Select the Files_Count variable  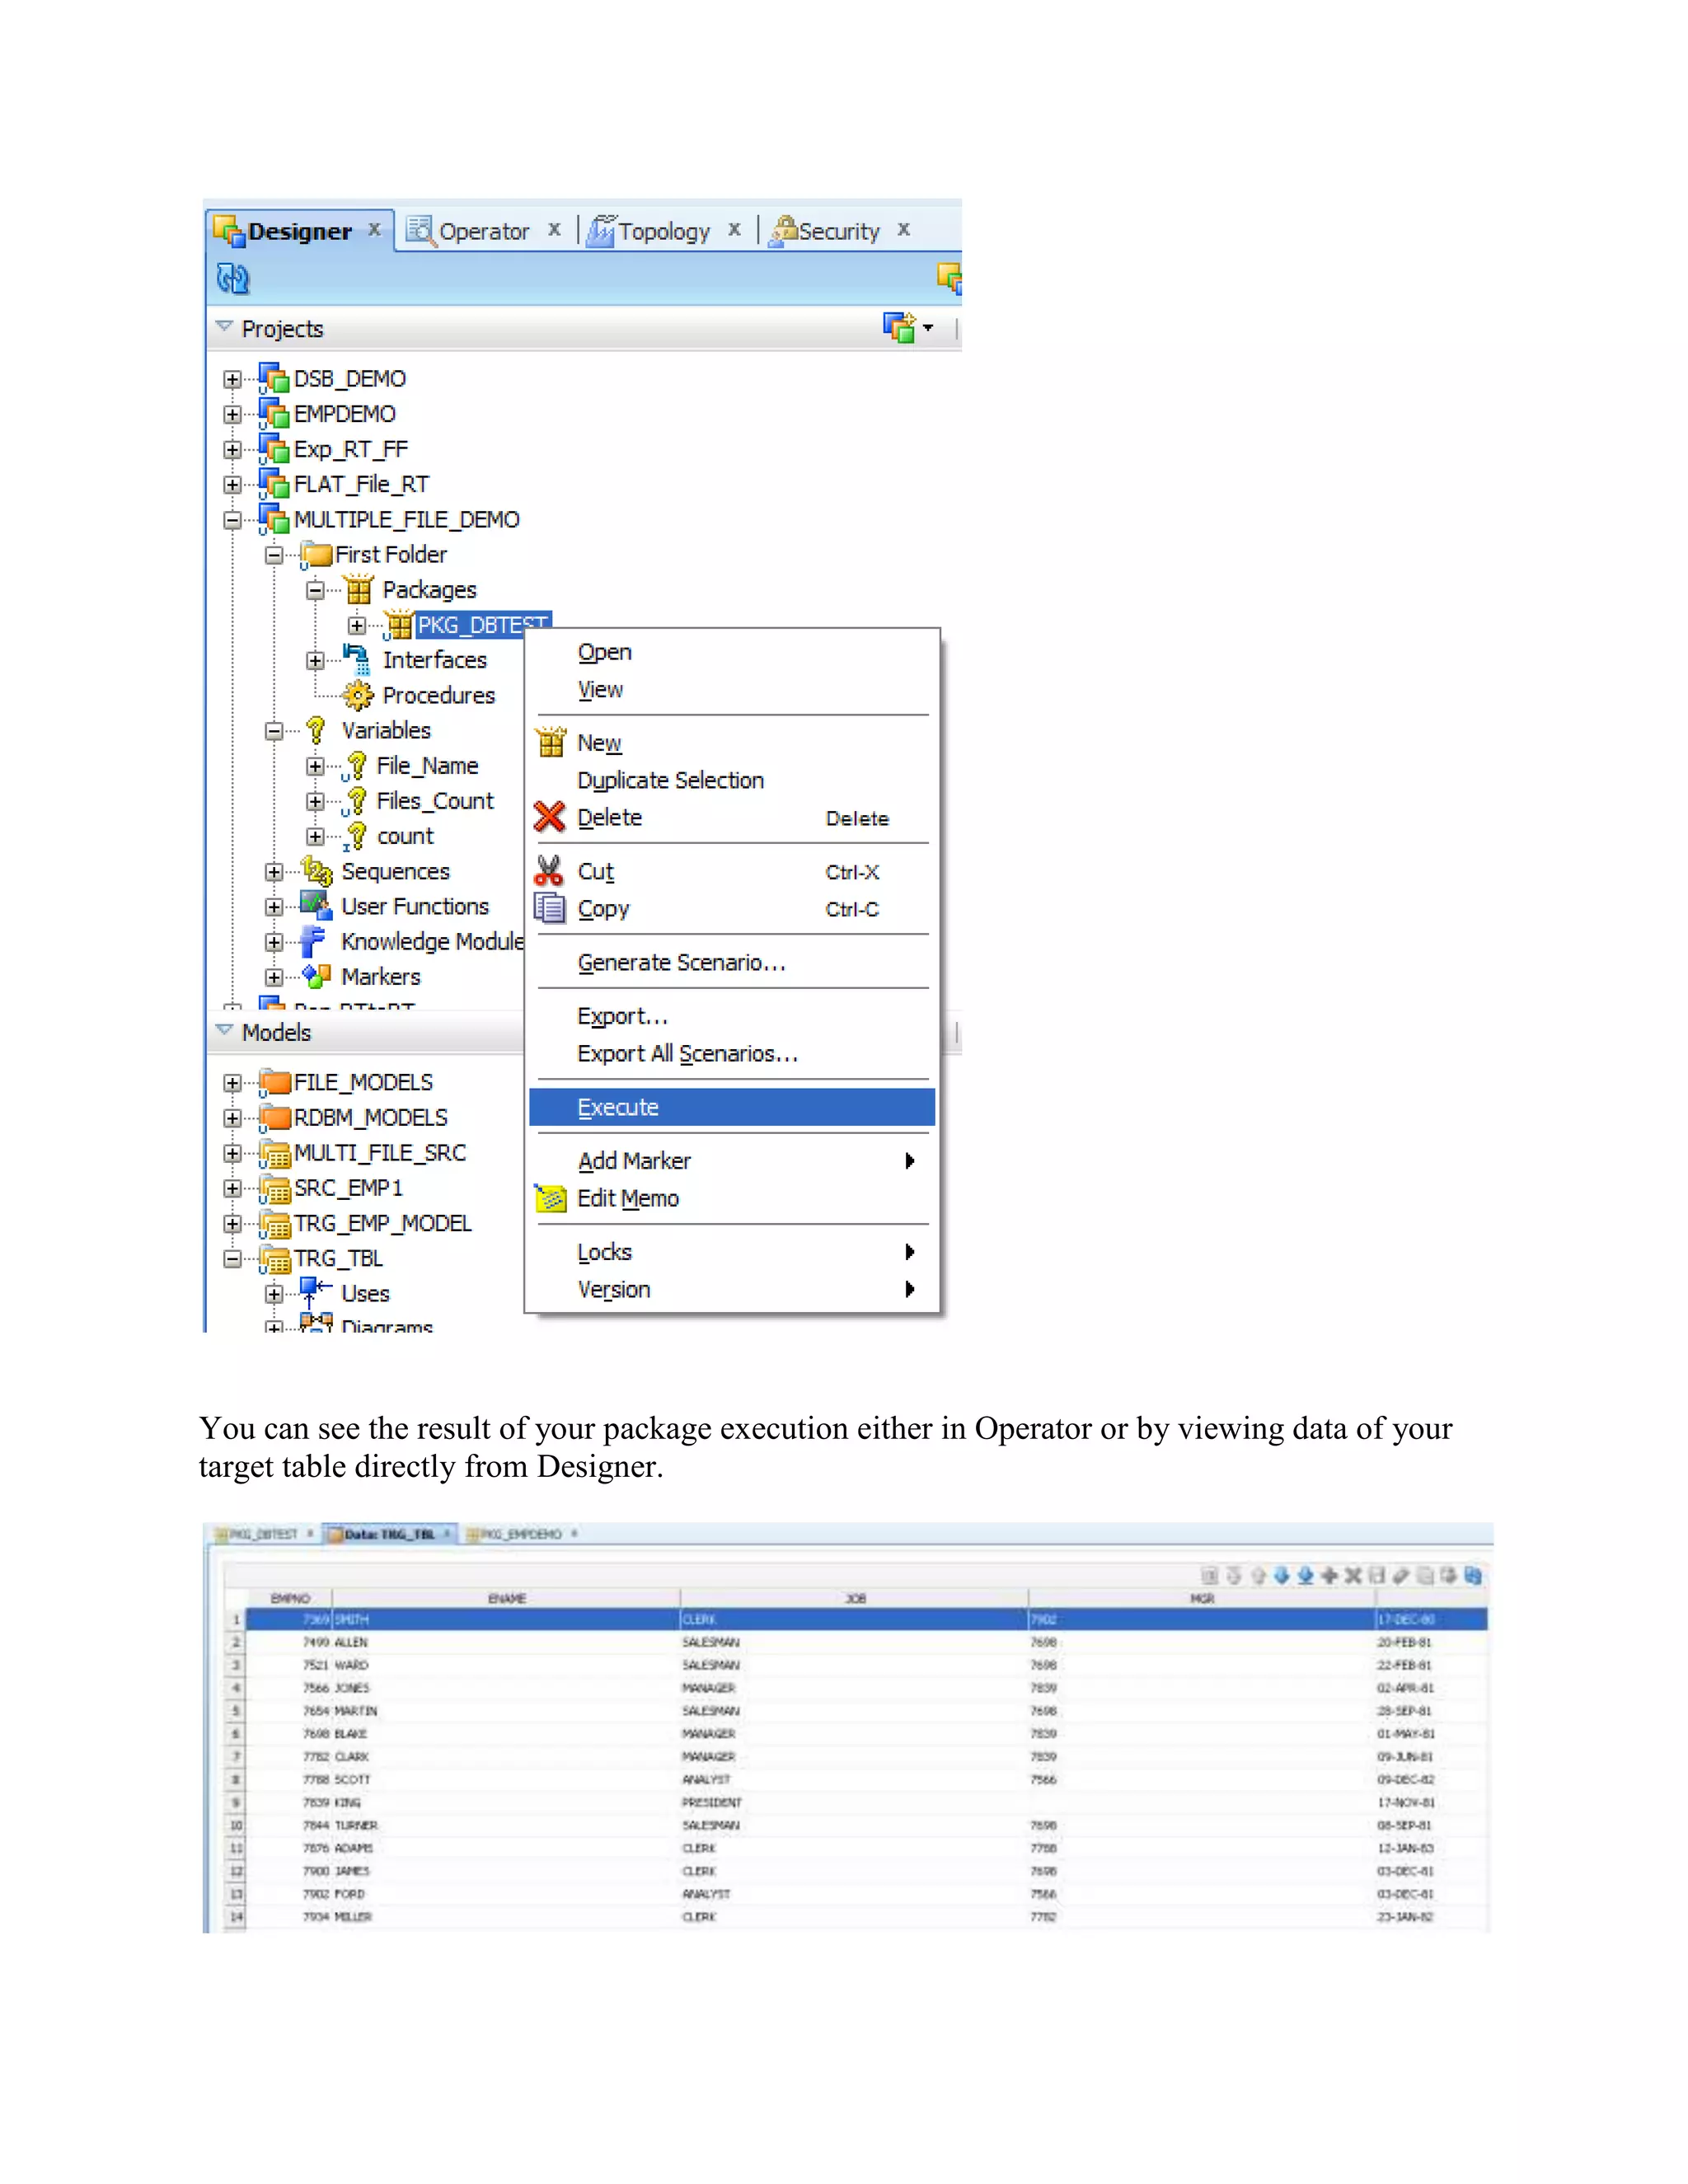click(x=434, y=801)
